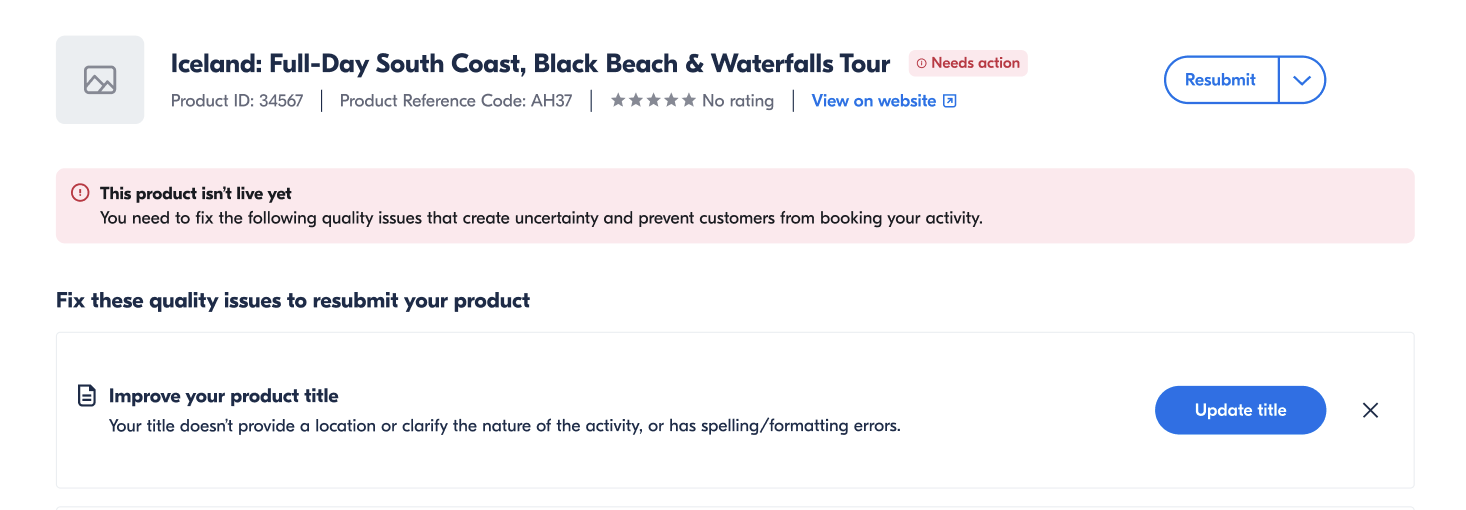Click the red alert icon in banner

pos(80,193)
